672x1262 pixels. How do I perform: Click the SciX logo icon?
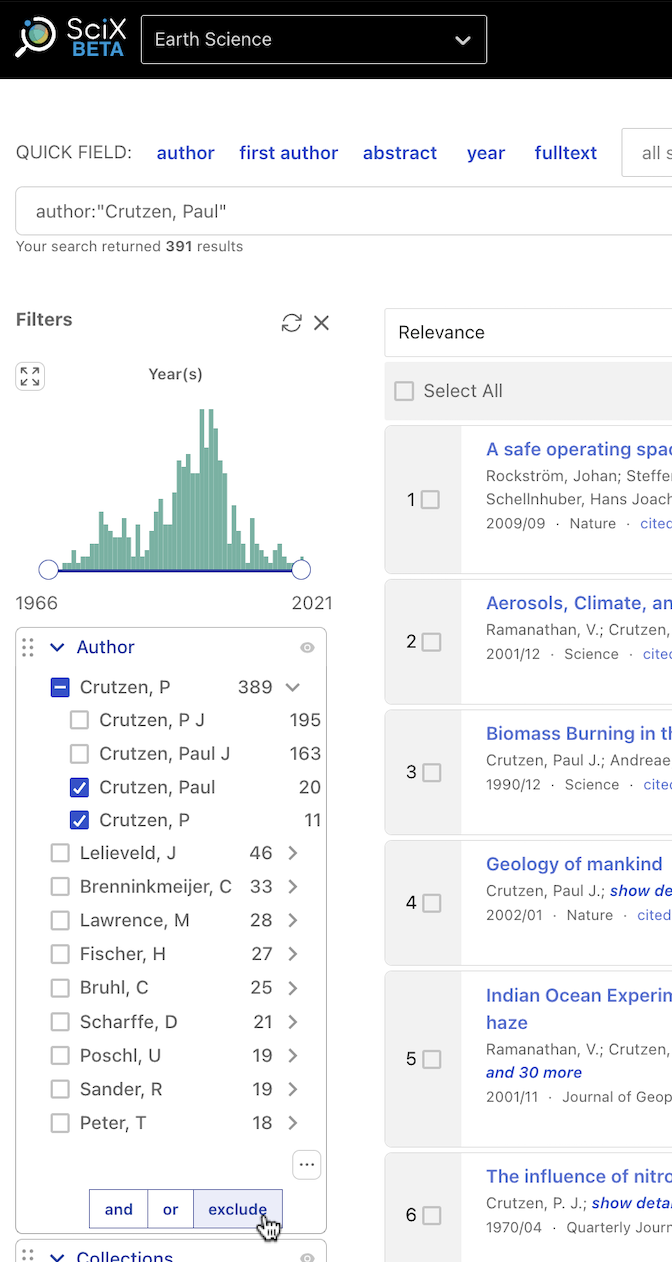36,37
